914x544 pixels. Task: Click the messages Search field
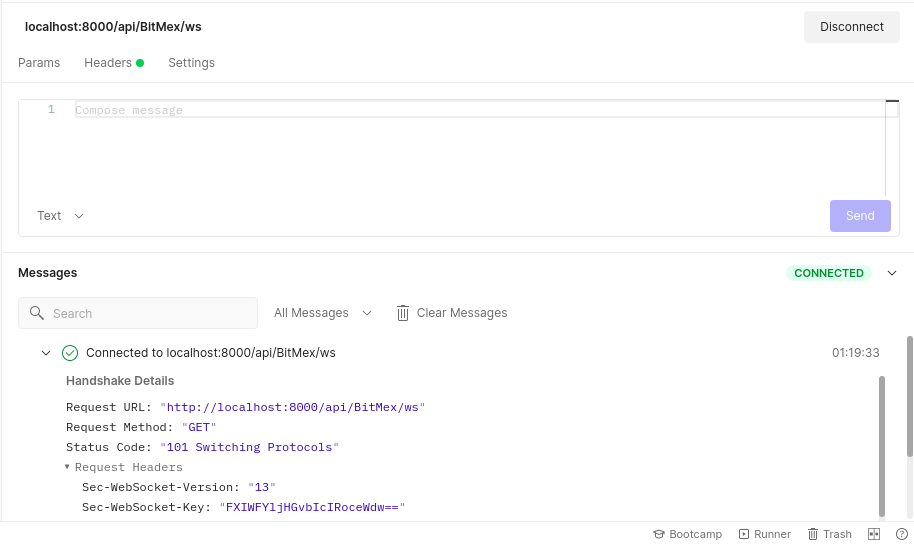(x=138, y=313)
